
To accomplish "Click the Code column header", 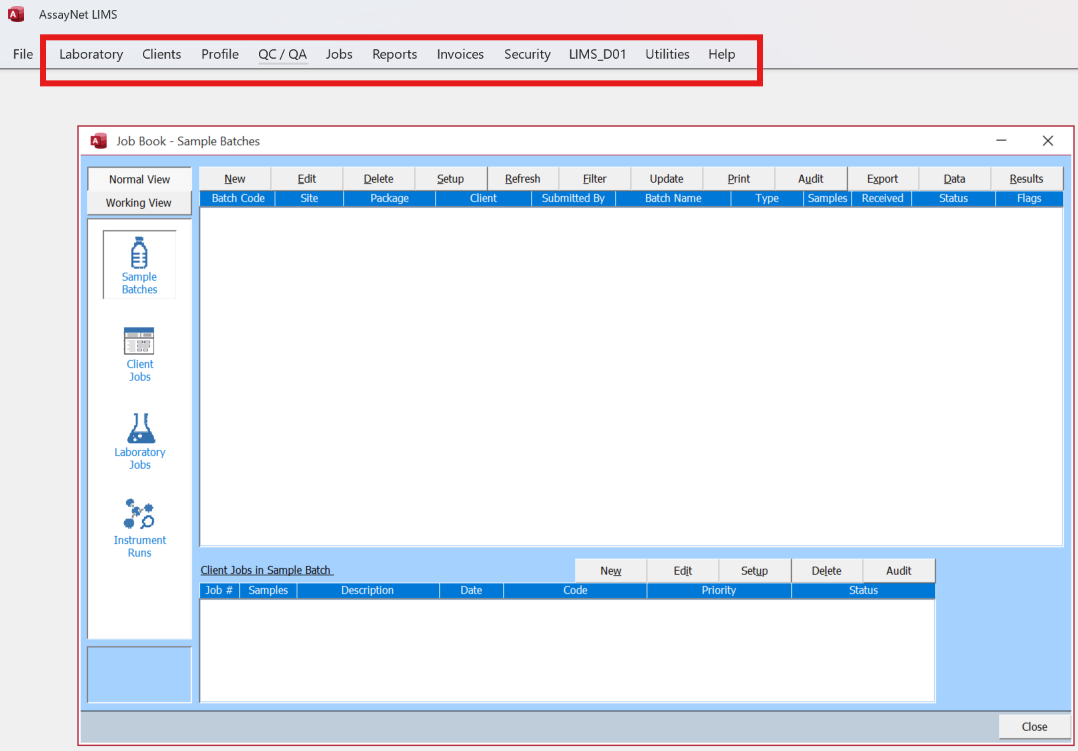I will tap(575, 590).
